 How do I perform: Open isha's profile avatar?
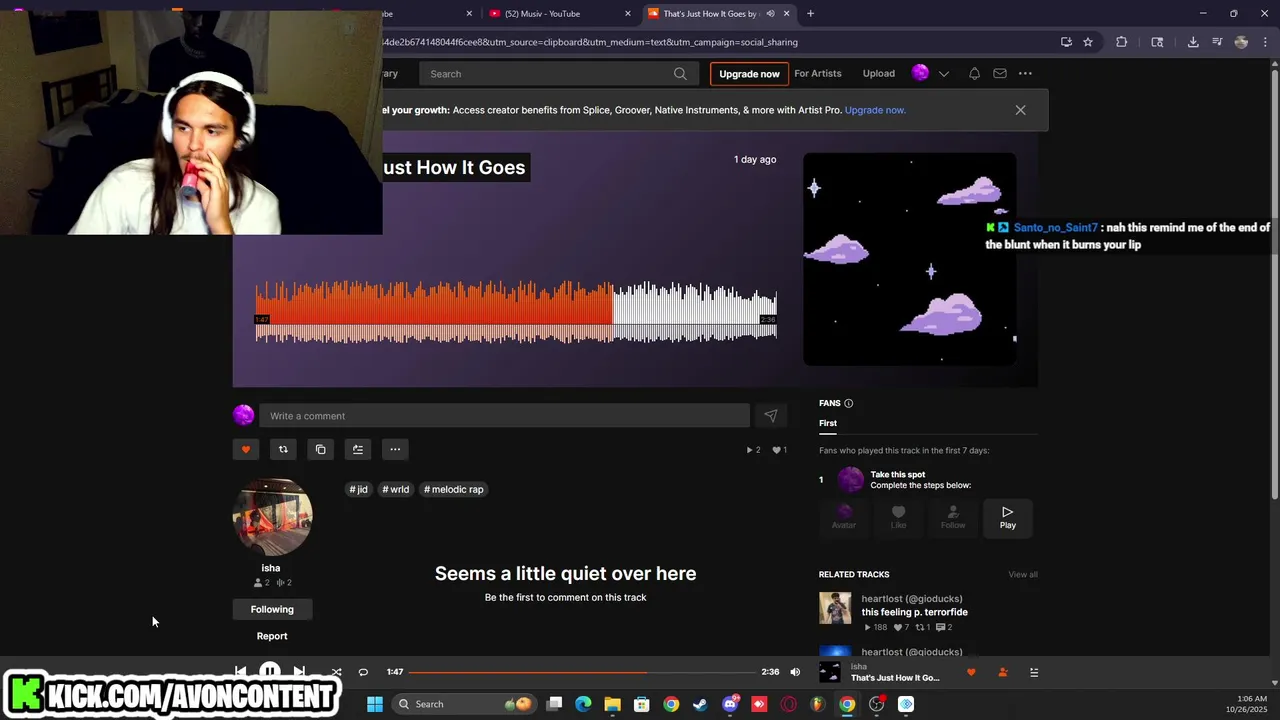coord(272,517)
